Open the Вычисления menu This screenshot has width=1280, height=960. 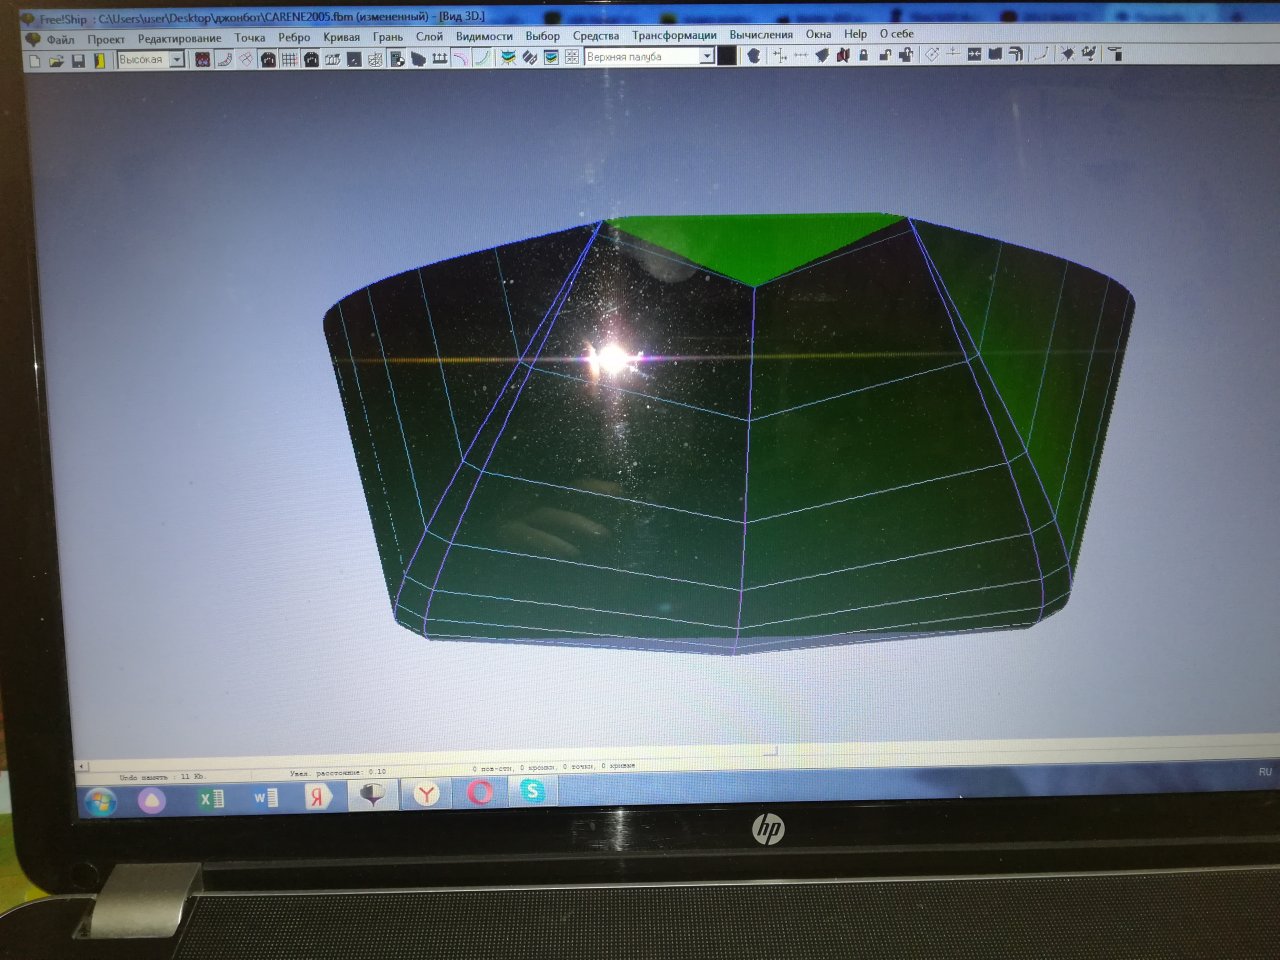(761, 34)
